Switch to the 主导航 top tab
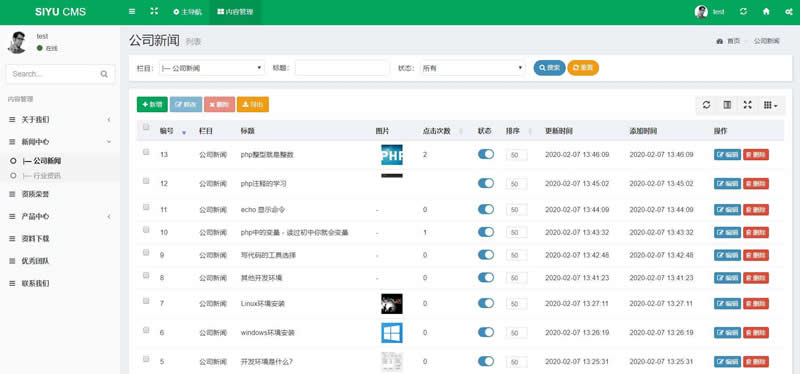The width and height of the screenshot is (800, 374). 188,12
